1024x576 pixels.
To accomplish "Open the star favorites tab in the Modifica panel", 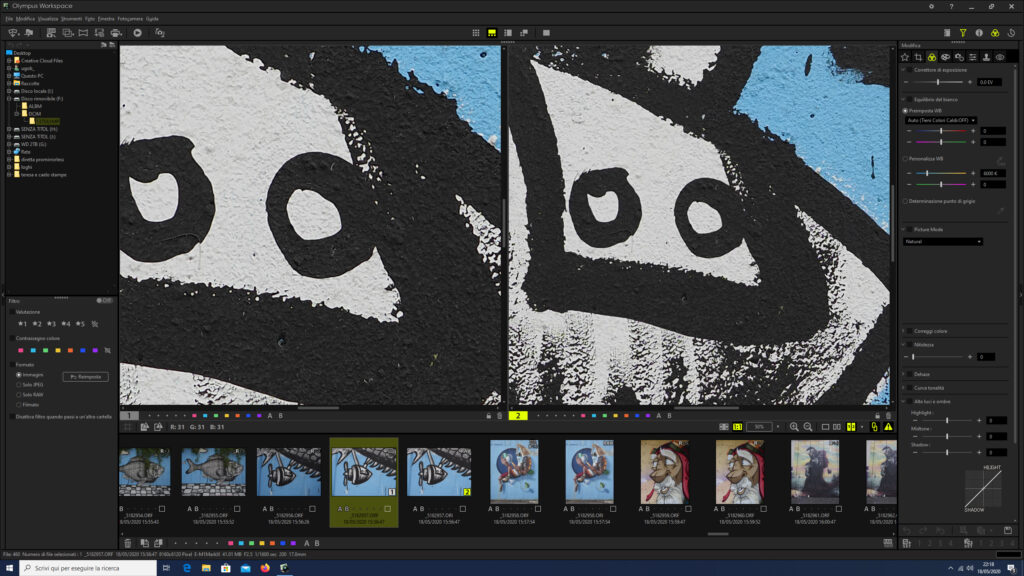I will pos(904,57).
